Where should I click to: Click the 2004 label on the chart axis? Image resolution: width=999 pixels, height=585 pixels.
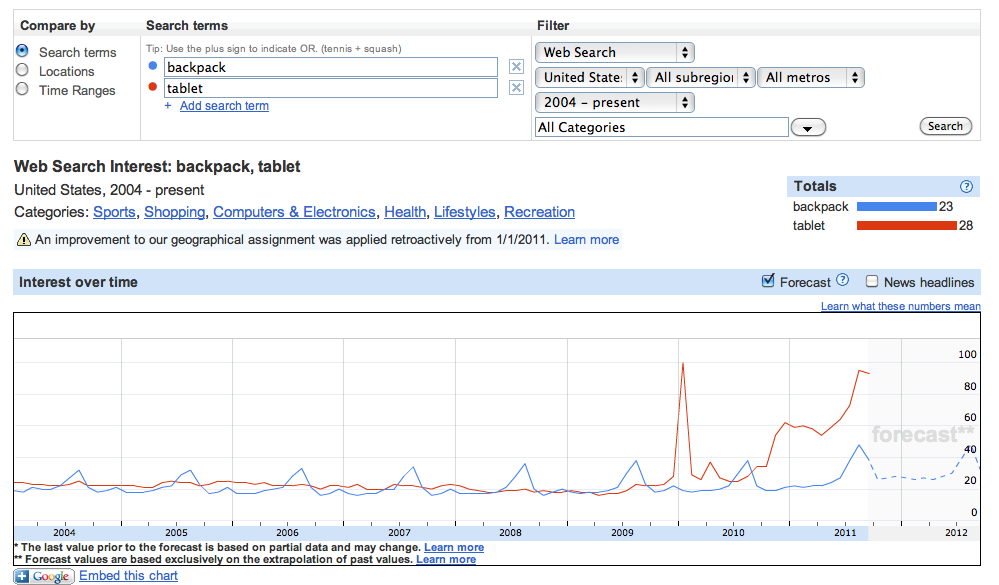(x=64, y=533)
